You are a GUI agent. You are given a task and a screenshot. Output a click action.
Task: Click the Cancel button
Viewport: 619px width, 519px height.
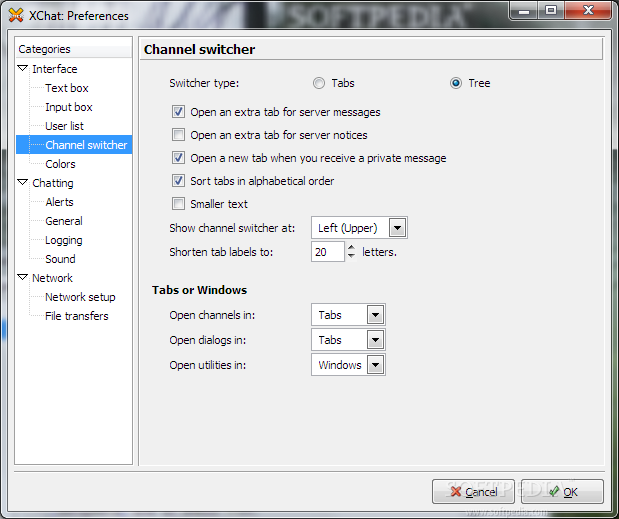(x=473, y=491)
